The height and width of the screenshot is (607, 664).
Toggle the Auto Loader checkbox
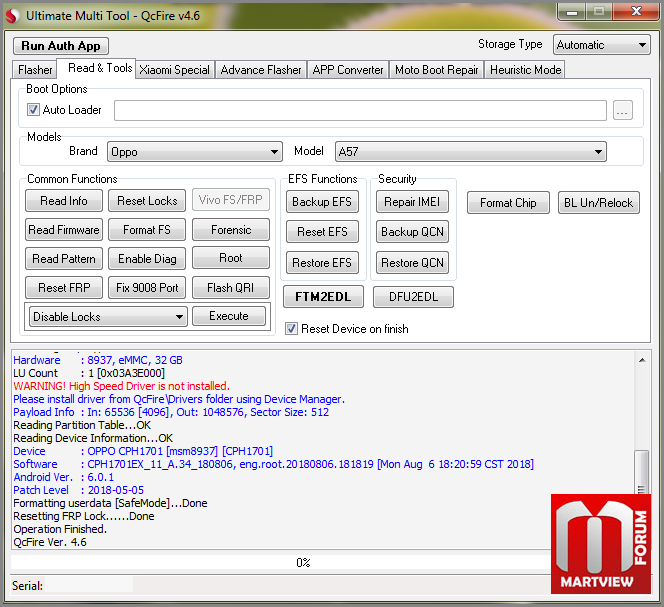[33, 110]
